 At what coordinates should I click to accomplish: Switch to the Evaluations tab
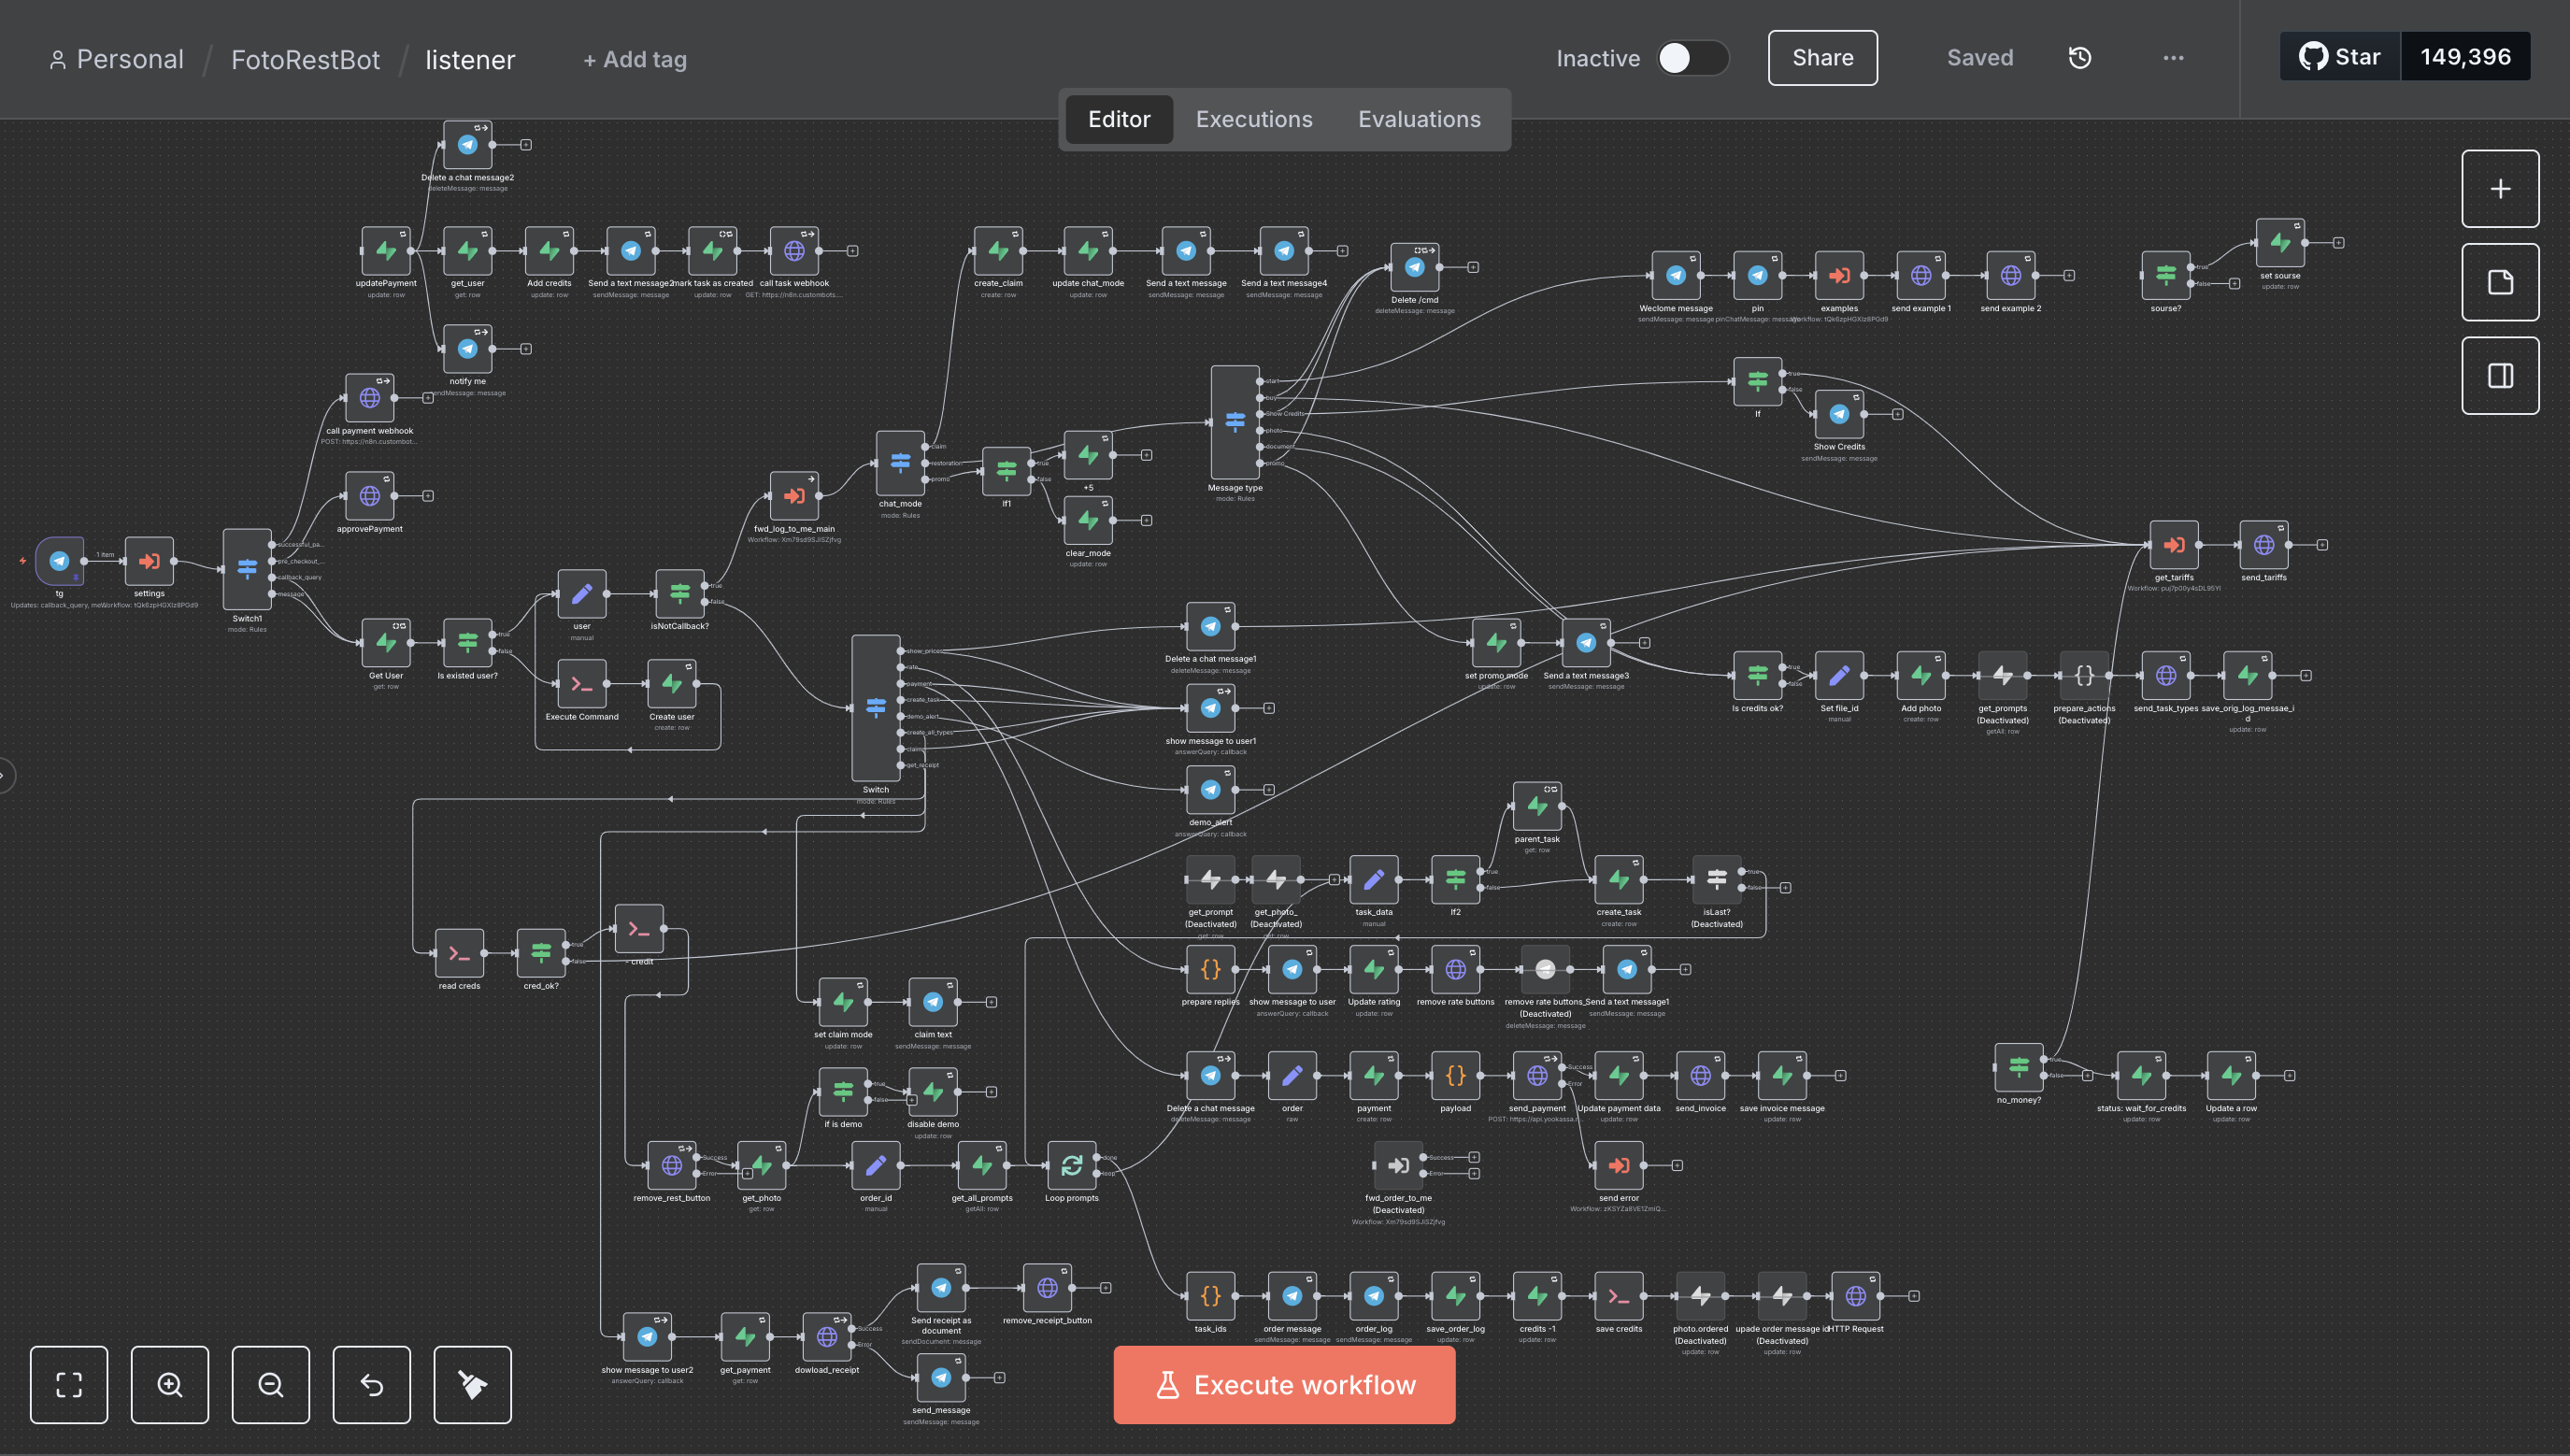[1418, 119]
